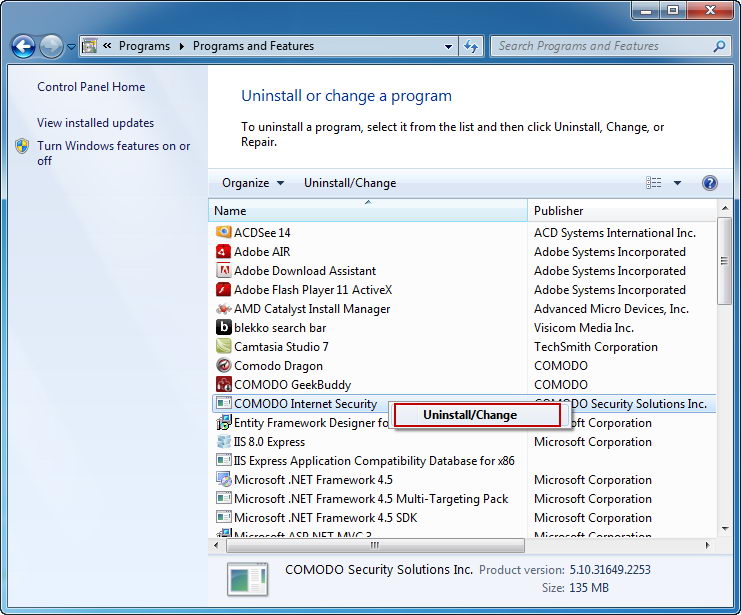Click the horizontal scrollbar left arrow
741x615 pixels.
click(216, 545)
